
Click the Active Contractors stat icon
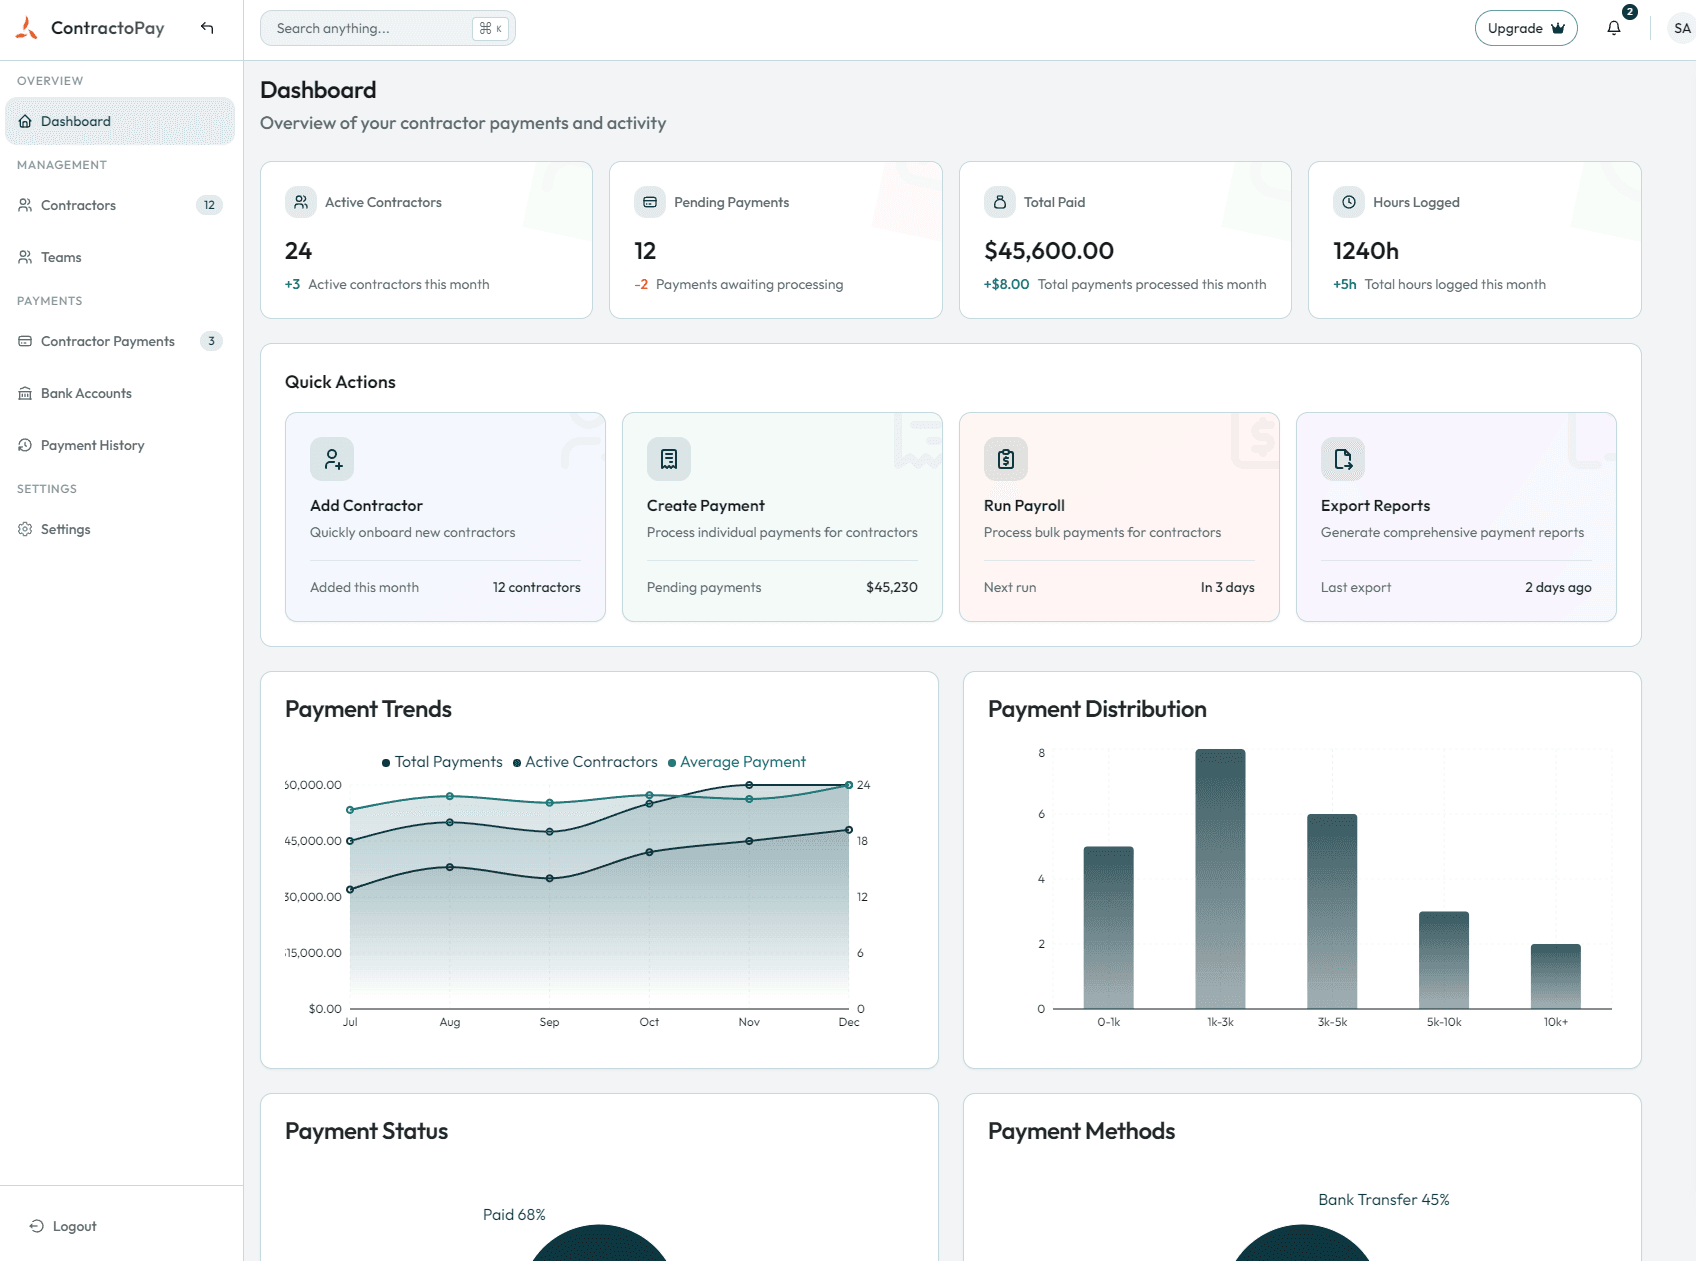(x=301, y=202)
